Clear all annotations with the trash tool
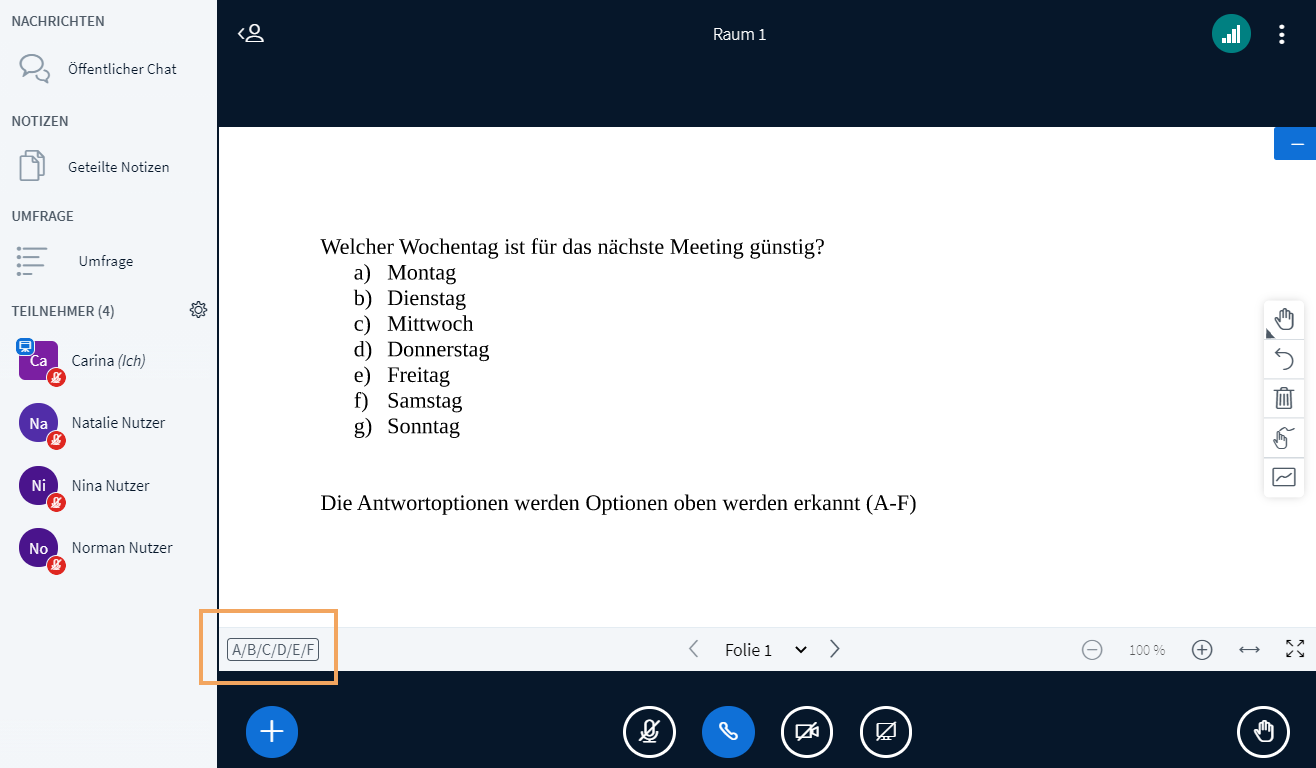Viewport: 1316px width, 768px height. (x=1284, y=398)
